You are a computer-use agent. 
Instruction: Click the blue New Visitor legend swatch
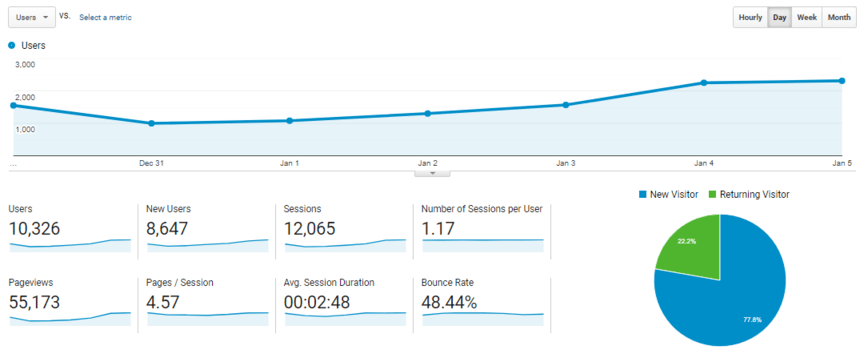pos(642,194)
